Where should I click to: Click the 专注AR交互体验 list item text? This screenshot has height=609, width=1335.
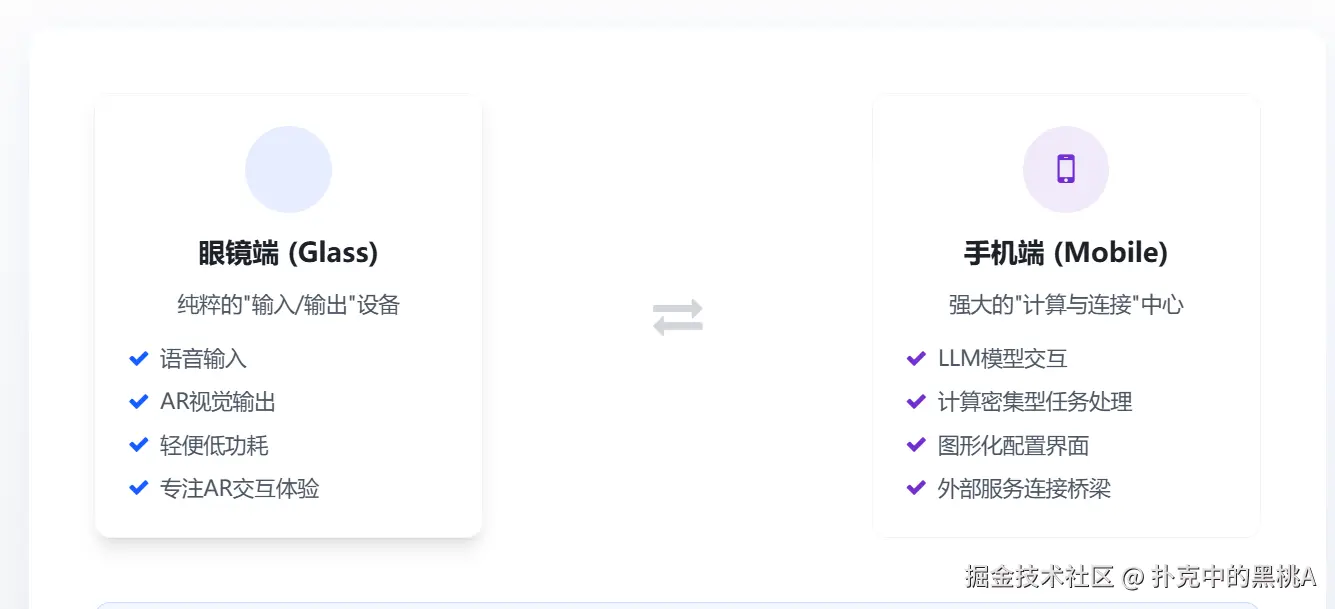point(239,489)
